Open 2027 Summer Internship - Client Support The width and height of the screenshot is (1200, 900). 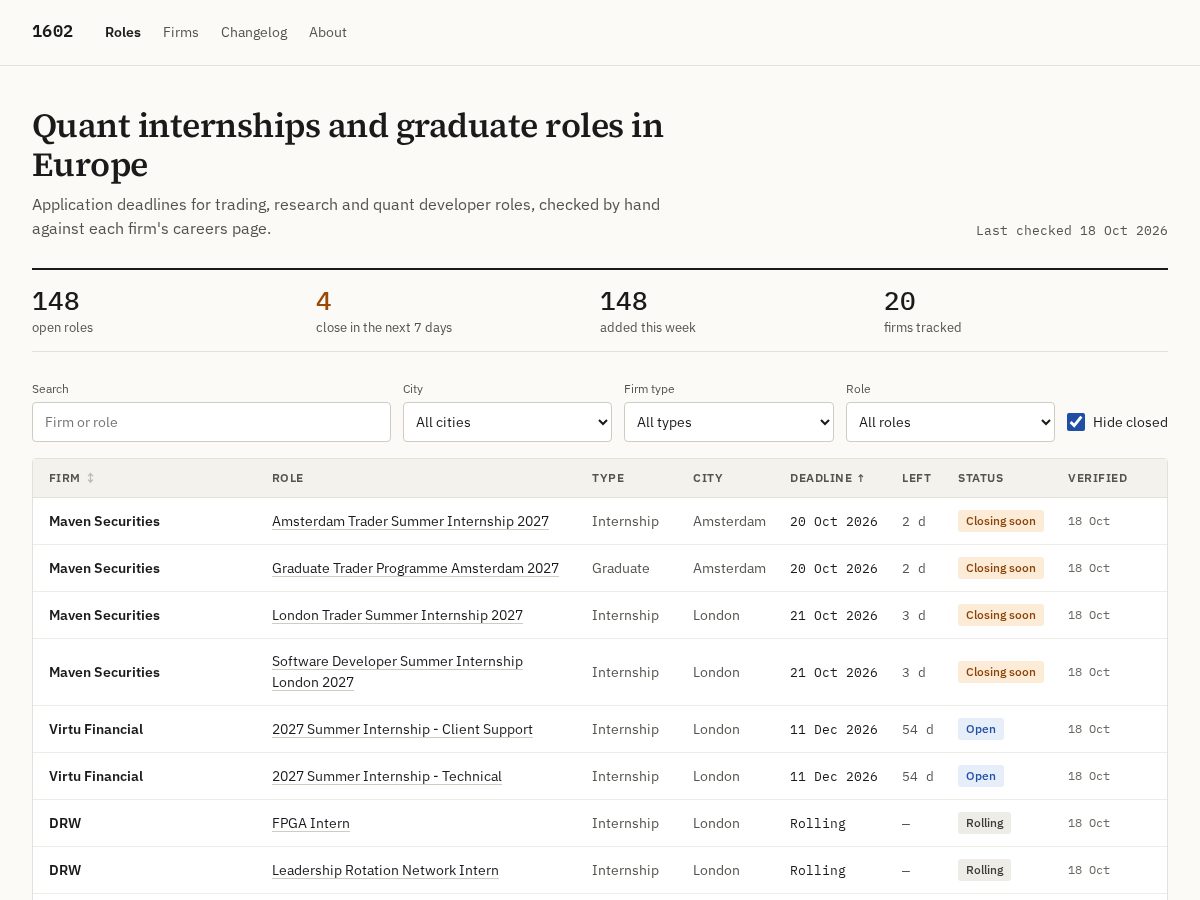pos(402,729)
